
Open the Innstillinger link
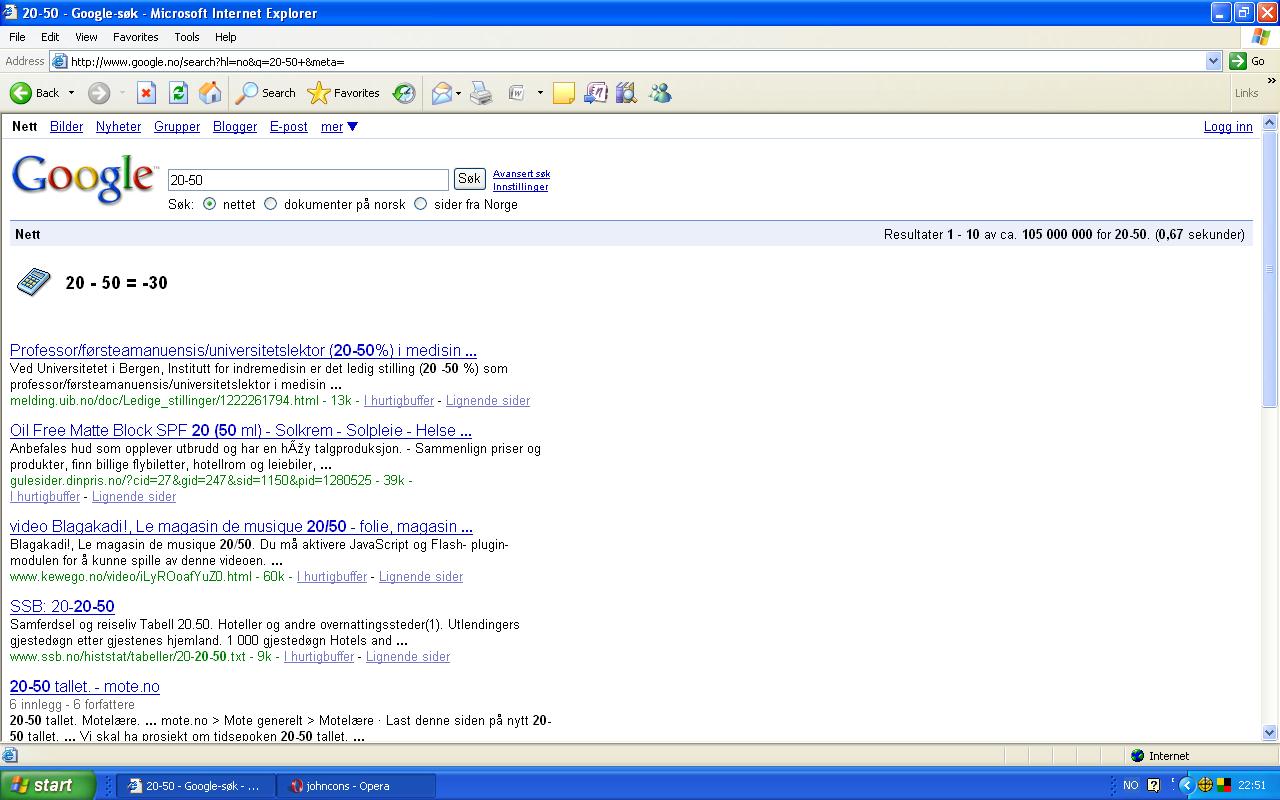point(520,187)
